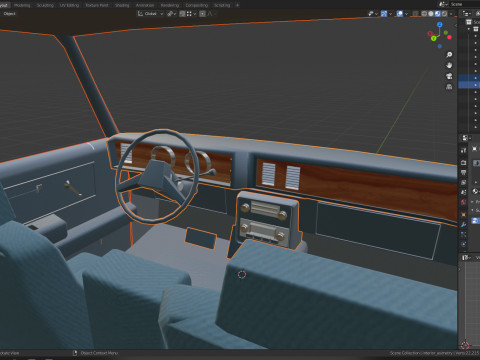Open proportional editing falloff dropdown

click(211, 14)
